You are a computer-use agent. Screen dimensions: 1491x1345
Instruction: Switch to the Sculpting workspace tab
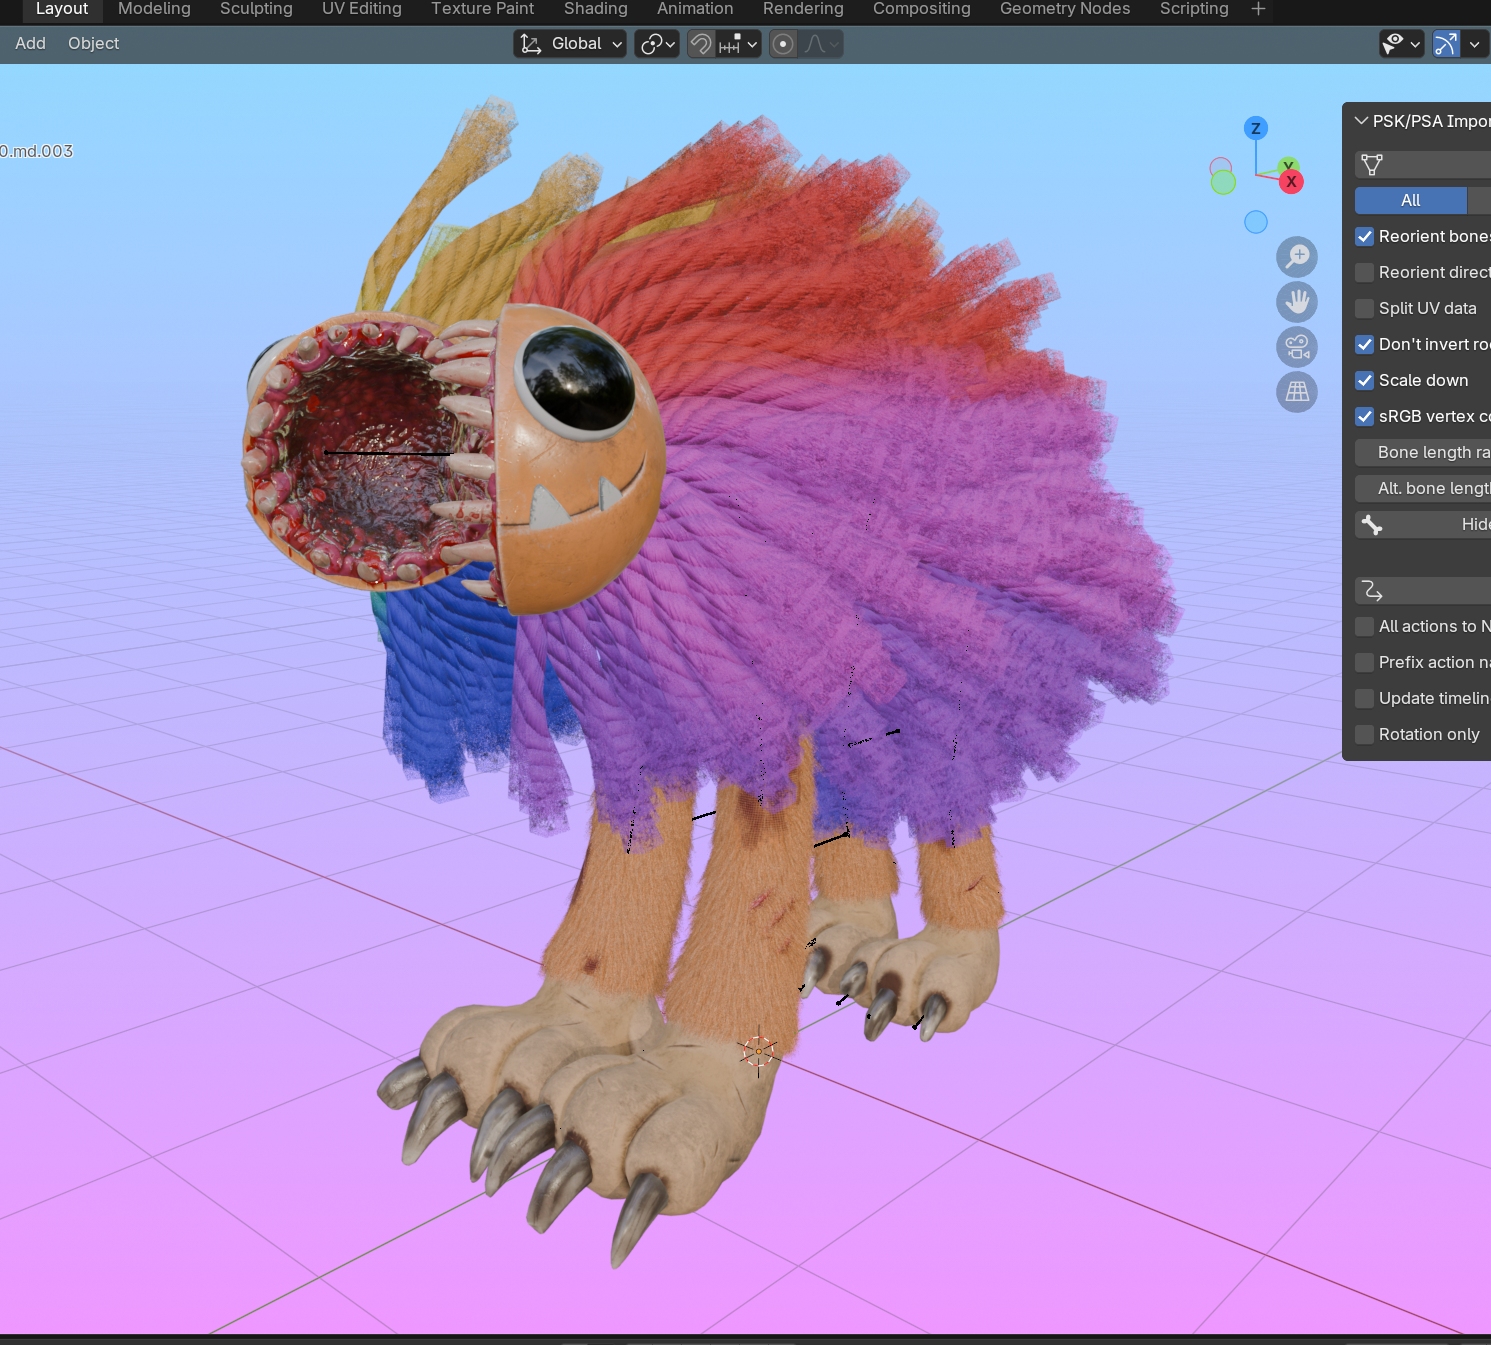coord(256,9)
